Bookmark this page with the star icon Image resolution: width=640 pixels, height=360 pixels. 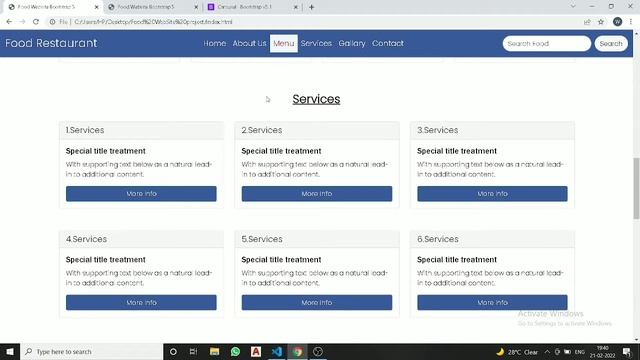tap(601, 22)
